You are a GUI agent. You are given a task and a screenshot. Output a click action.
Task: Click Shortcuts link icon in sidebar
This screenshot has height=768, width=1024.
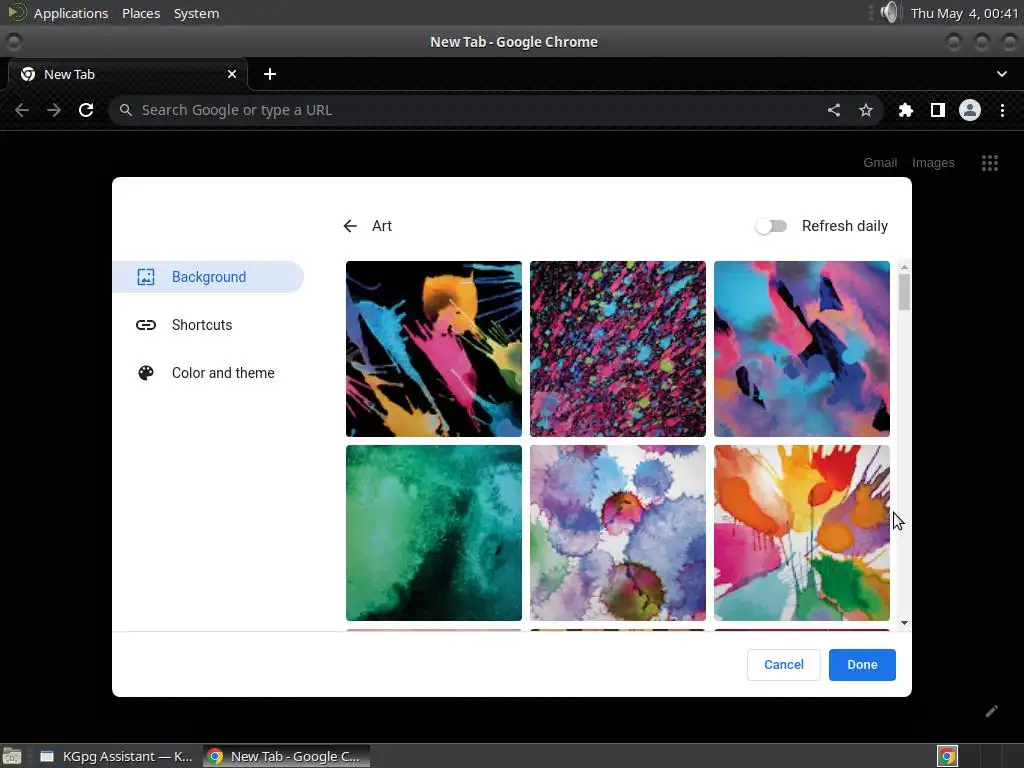(x=146, y=325)
